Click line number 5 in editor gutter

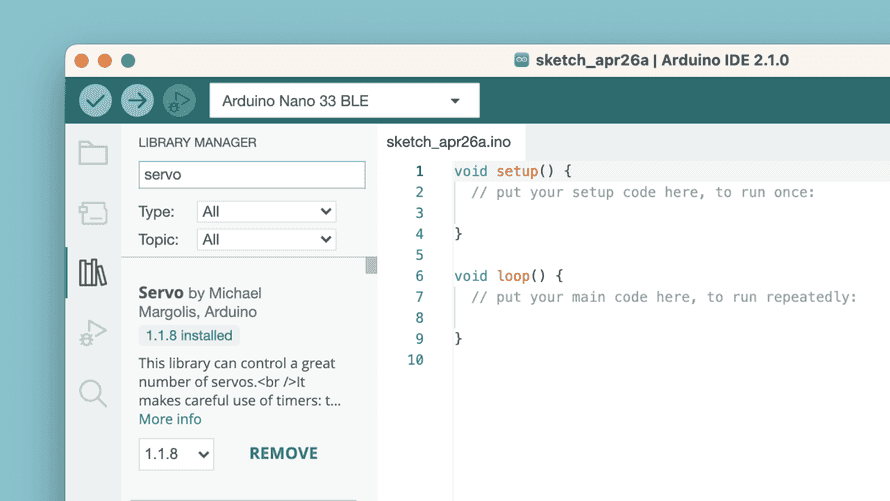(x=419, y=255)
